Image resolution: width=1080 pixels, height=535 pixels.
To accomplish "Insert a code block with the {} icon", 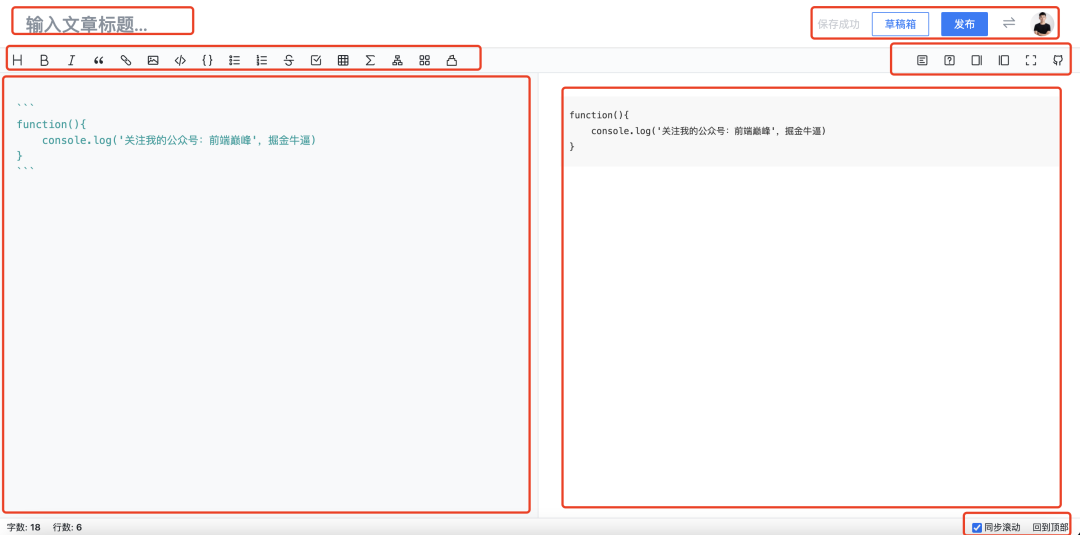I will pos(207,61).
